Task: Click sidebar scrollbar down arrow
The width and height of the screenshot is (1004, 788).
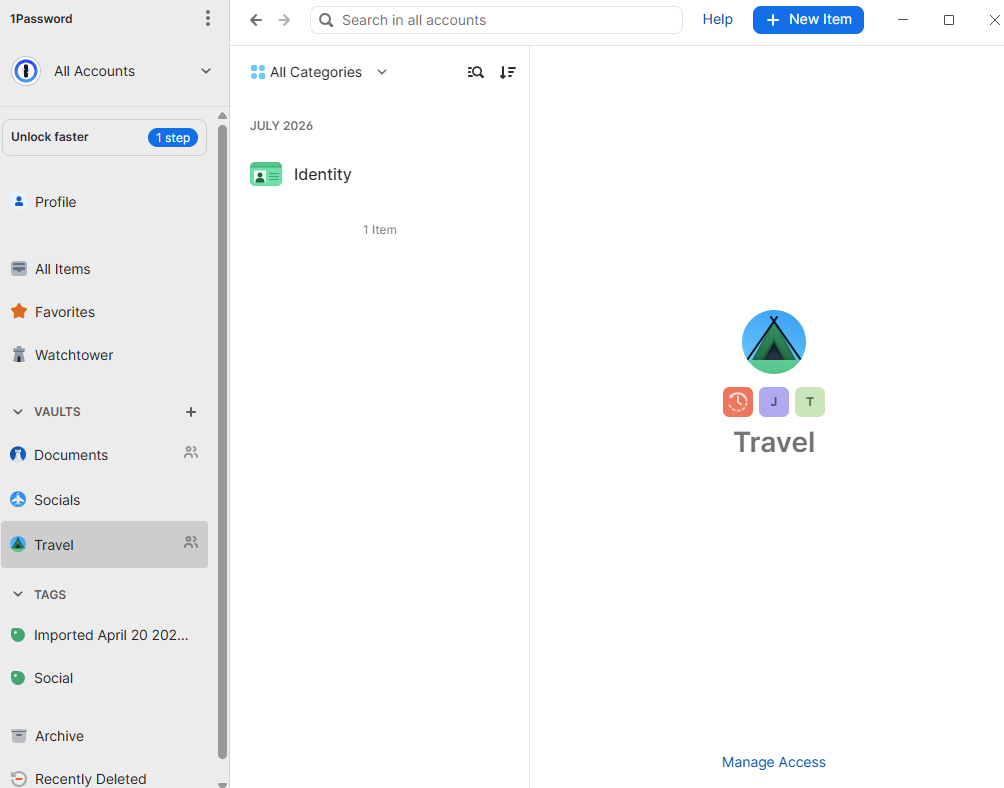Action: [222, 784]
